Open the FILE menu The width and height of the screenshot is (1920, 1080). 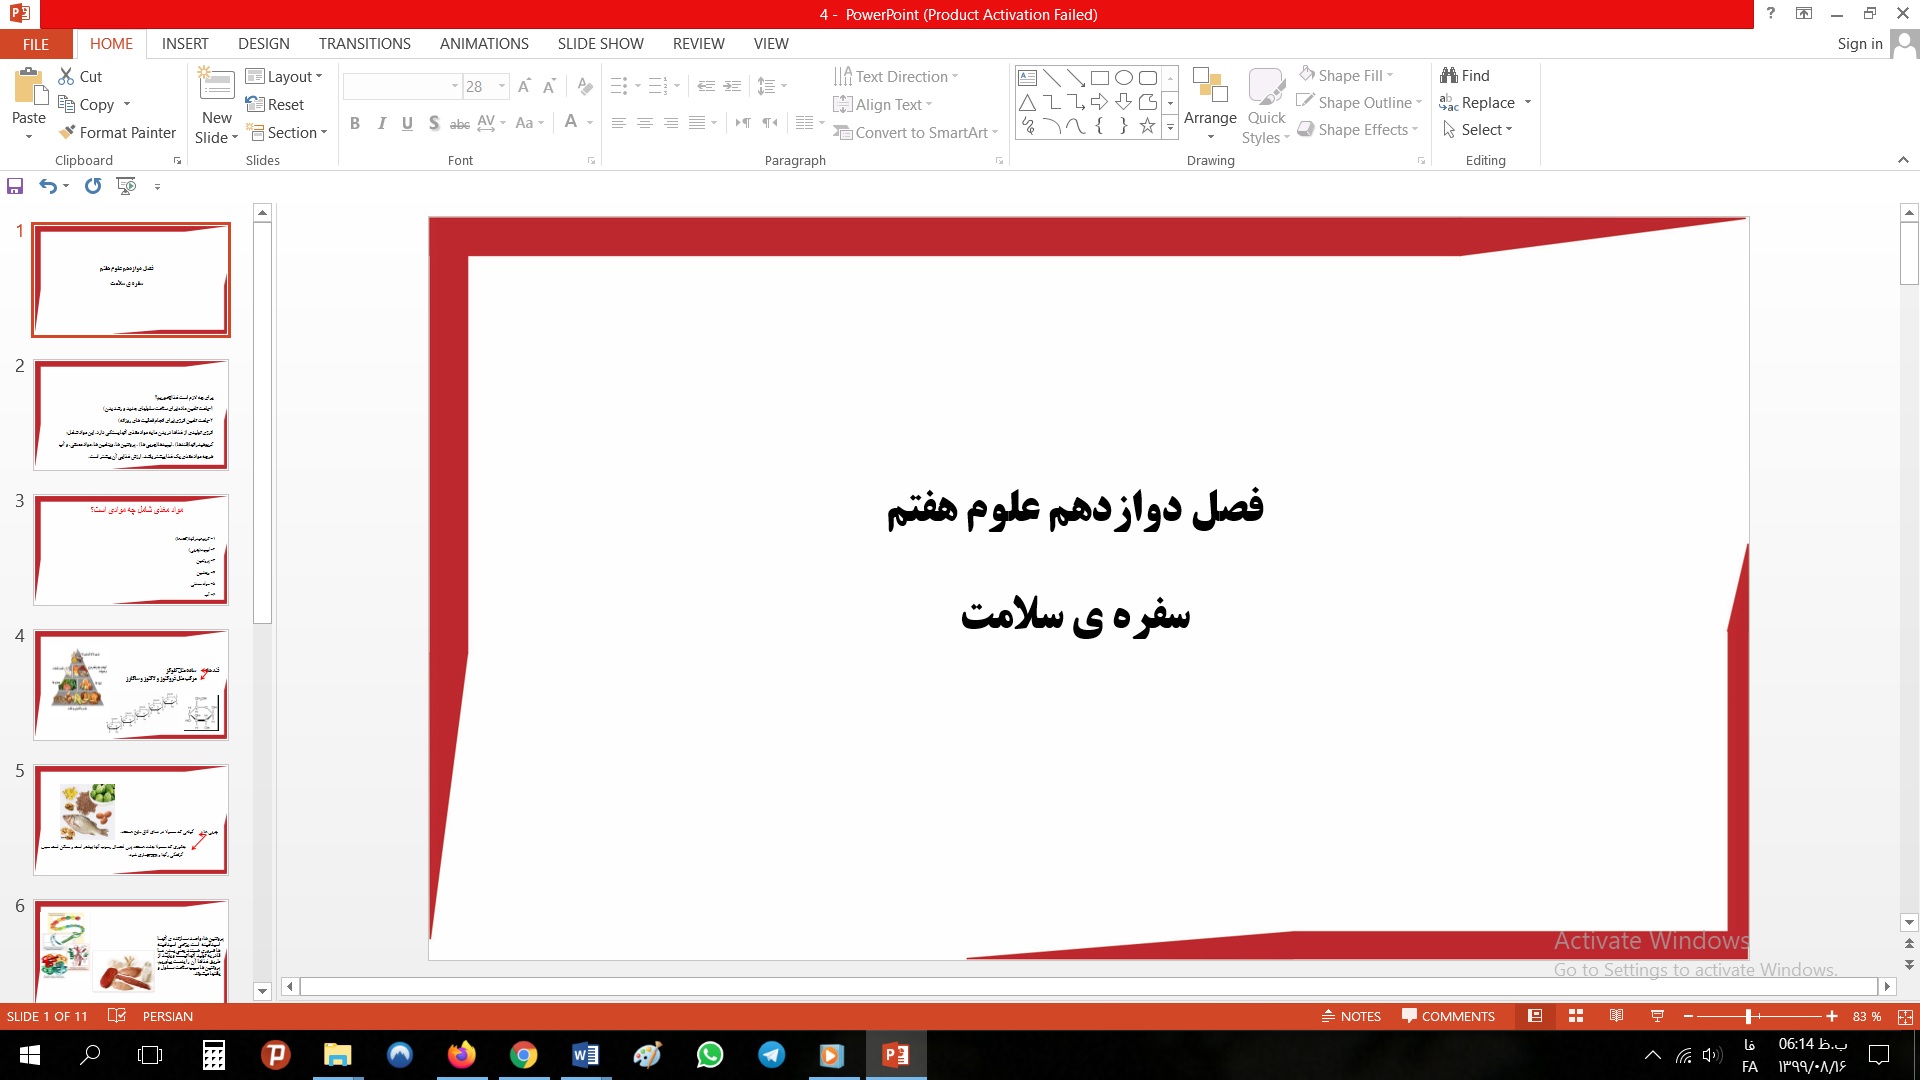(x=35, y=44)
